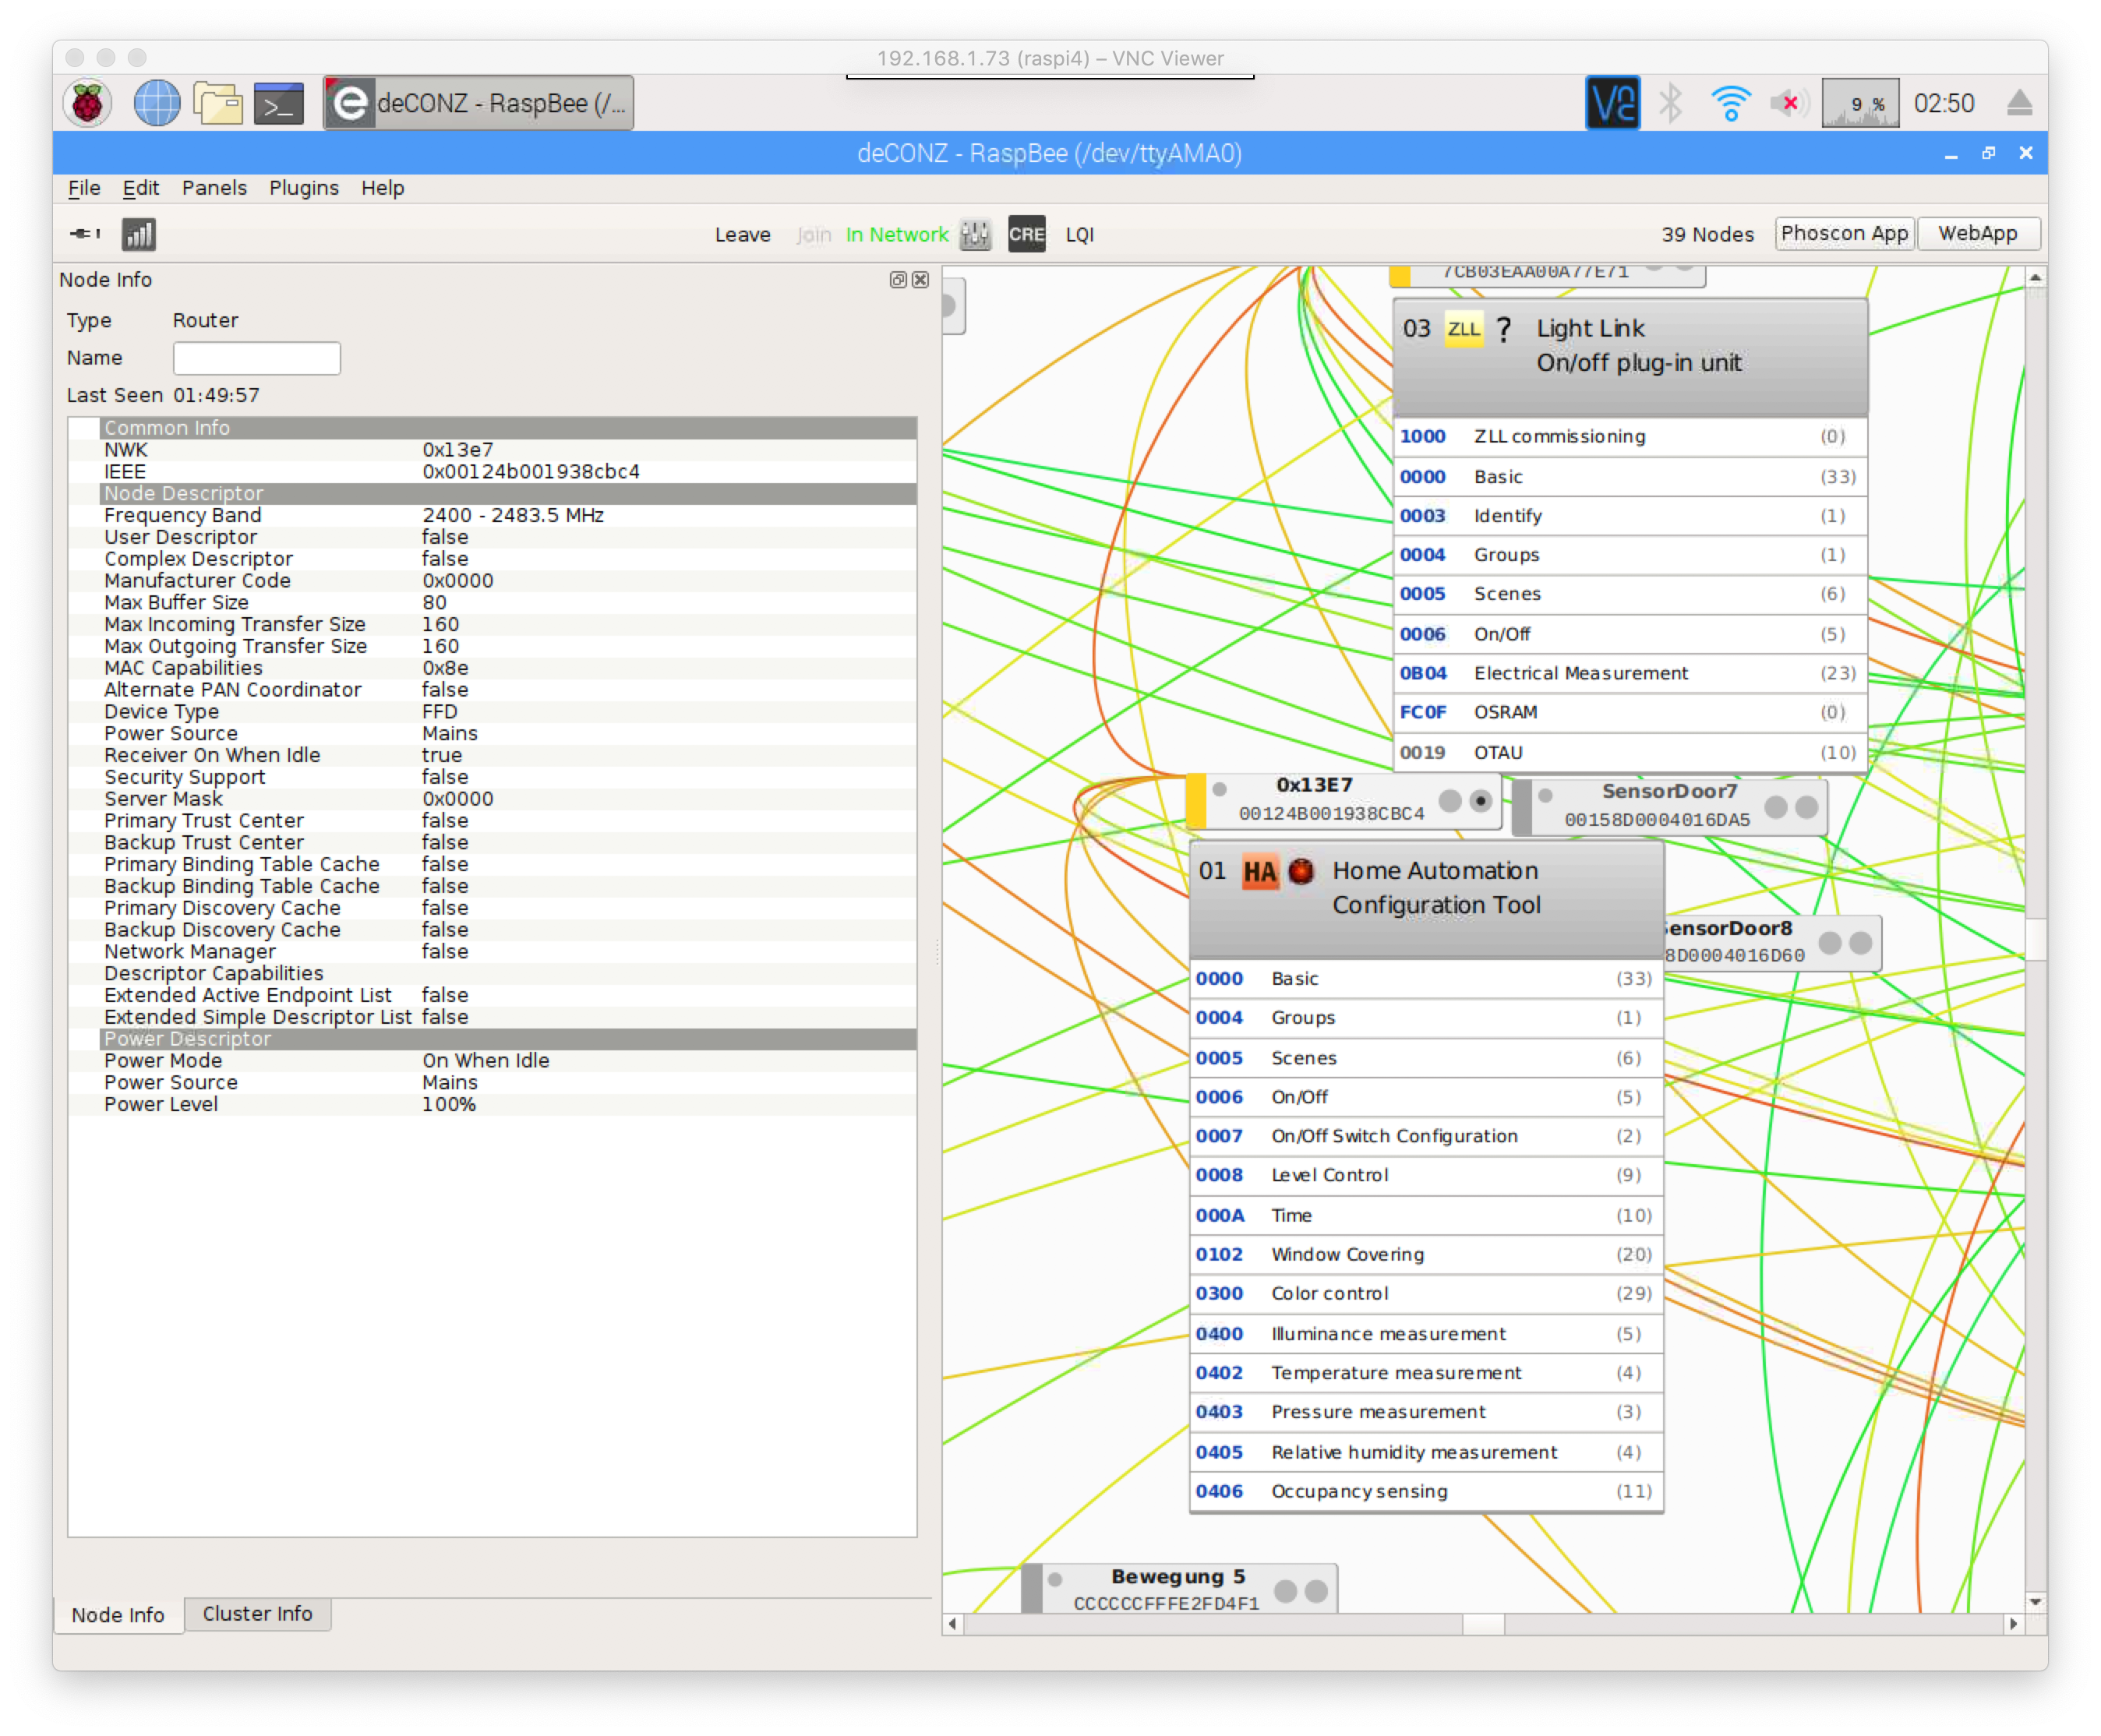Click the device connect plug icon
Screen dimensions: 2101x1736
pyautogui.click(x=84, y=234)
